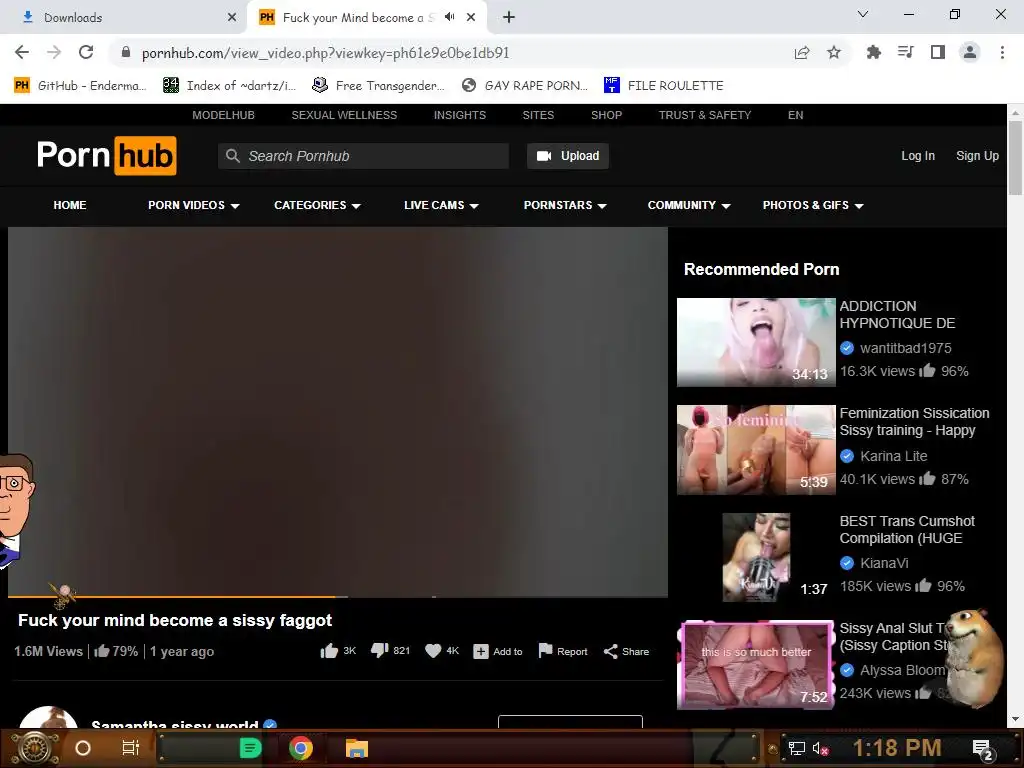
Task: Expand the LIVE CAMS dropdown
Action: pyautogui.click(x=441, y=205)
